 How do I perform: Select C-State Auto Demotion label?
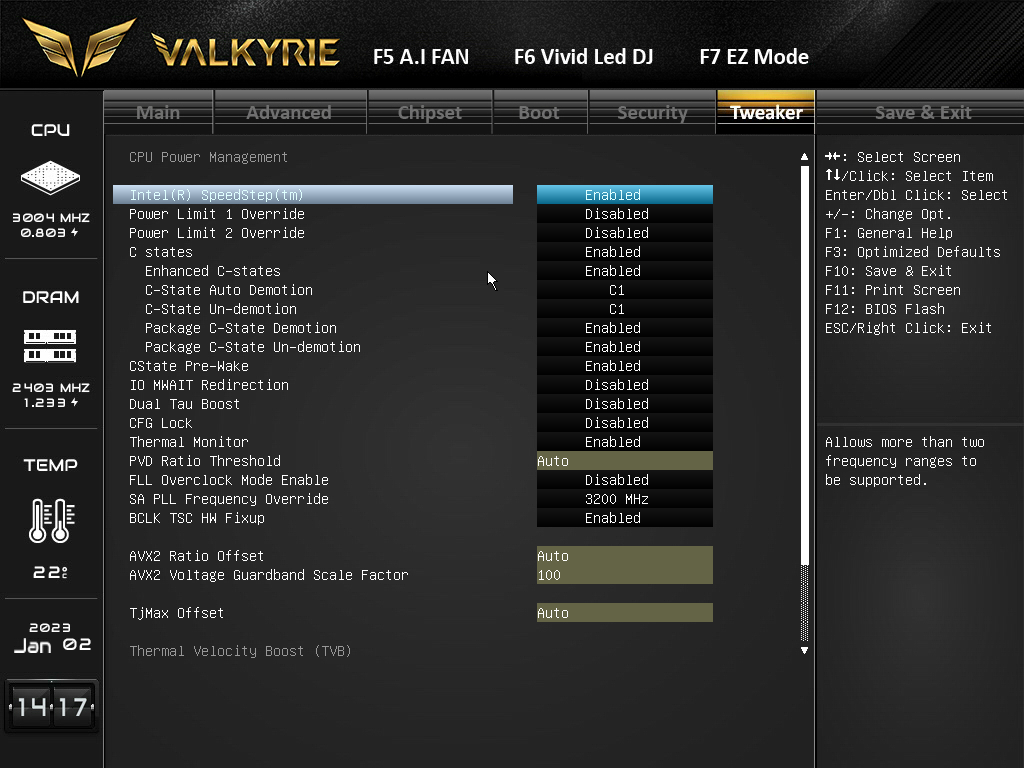click(x=229, y=289)
